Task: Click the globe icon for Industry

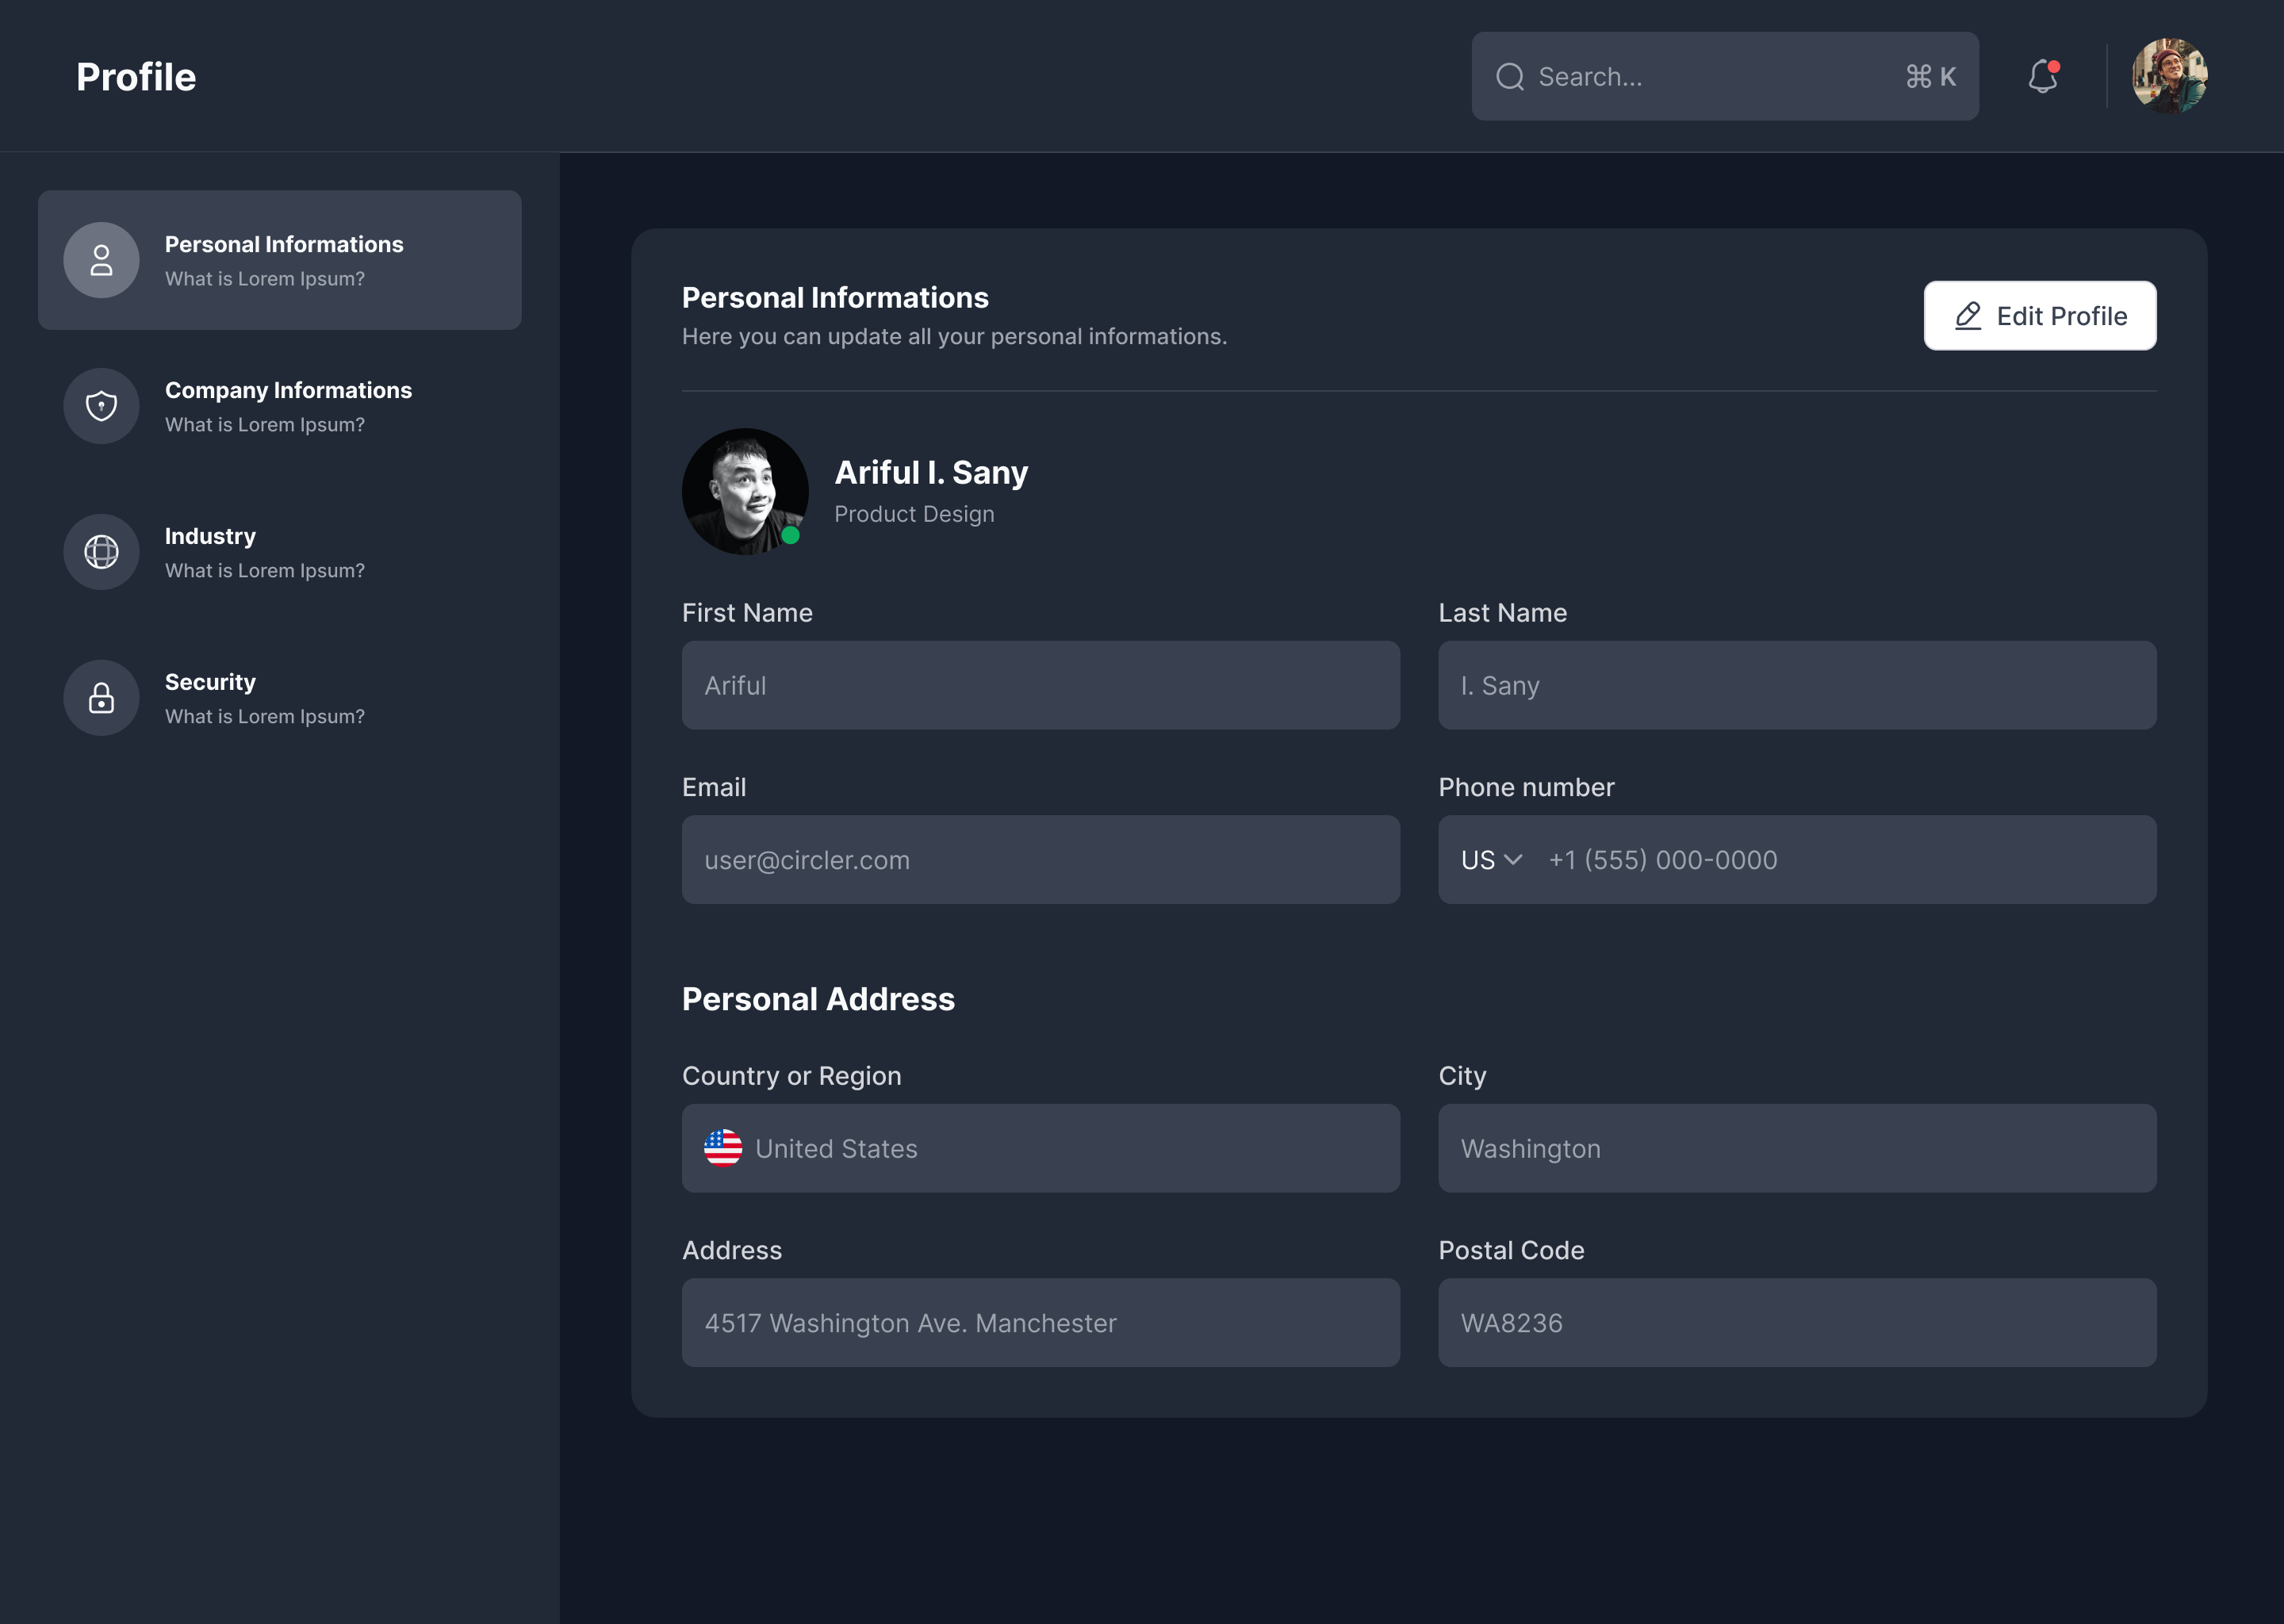Action: (x=101, y=552)
